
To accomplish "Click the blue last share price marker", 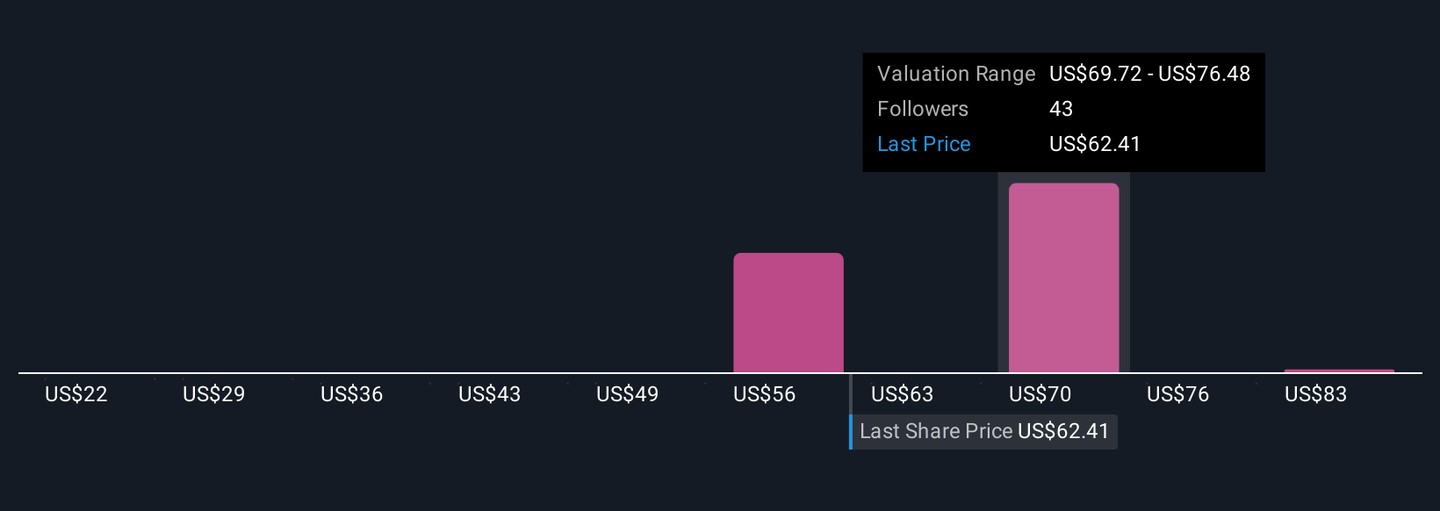I will (x=851, y=432).
